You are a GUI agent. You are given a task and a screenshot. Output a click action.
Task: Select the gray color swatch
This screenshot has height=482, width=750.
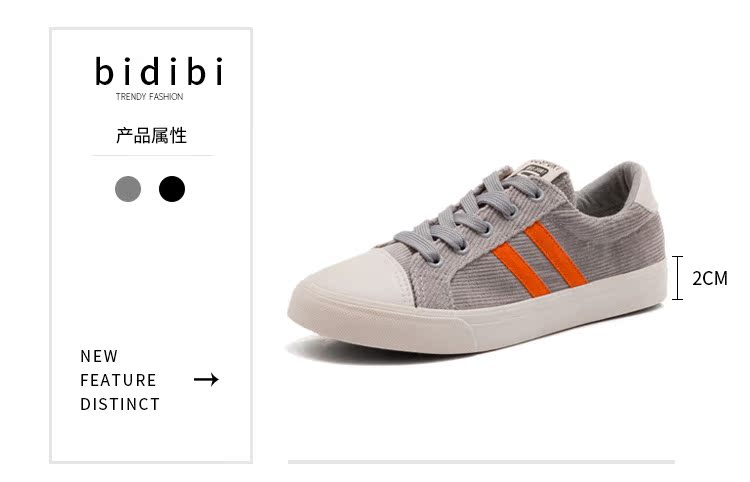[x=128, y=189]
